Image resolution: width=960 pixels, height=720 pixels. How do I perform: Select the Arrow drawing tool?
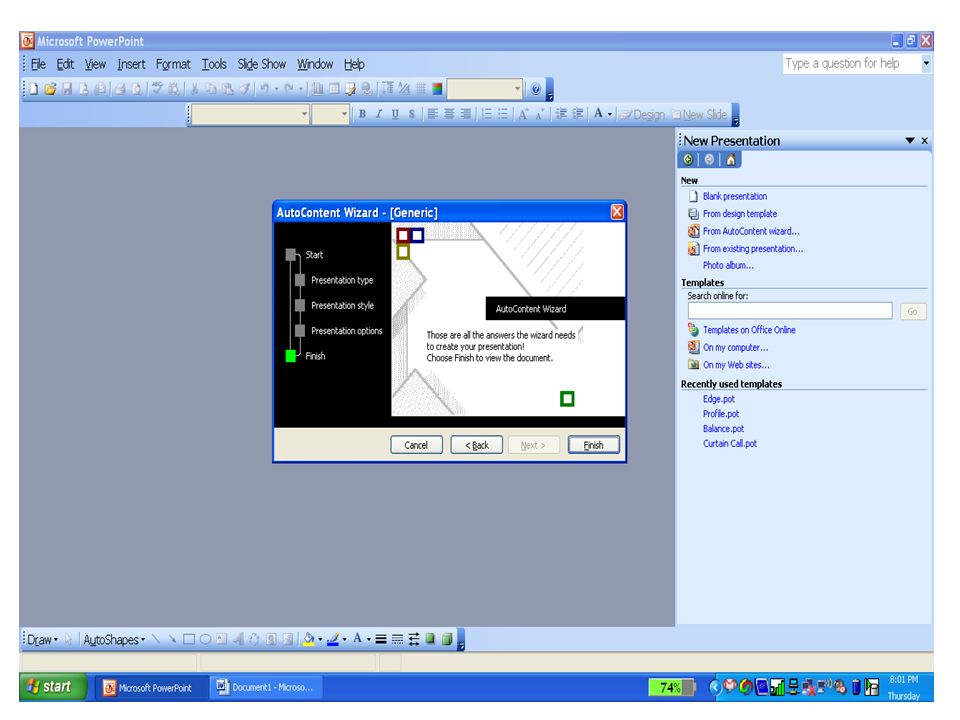coord(172,640)
